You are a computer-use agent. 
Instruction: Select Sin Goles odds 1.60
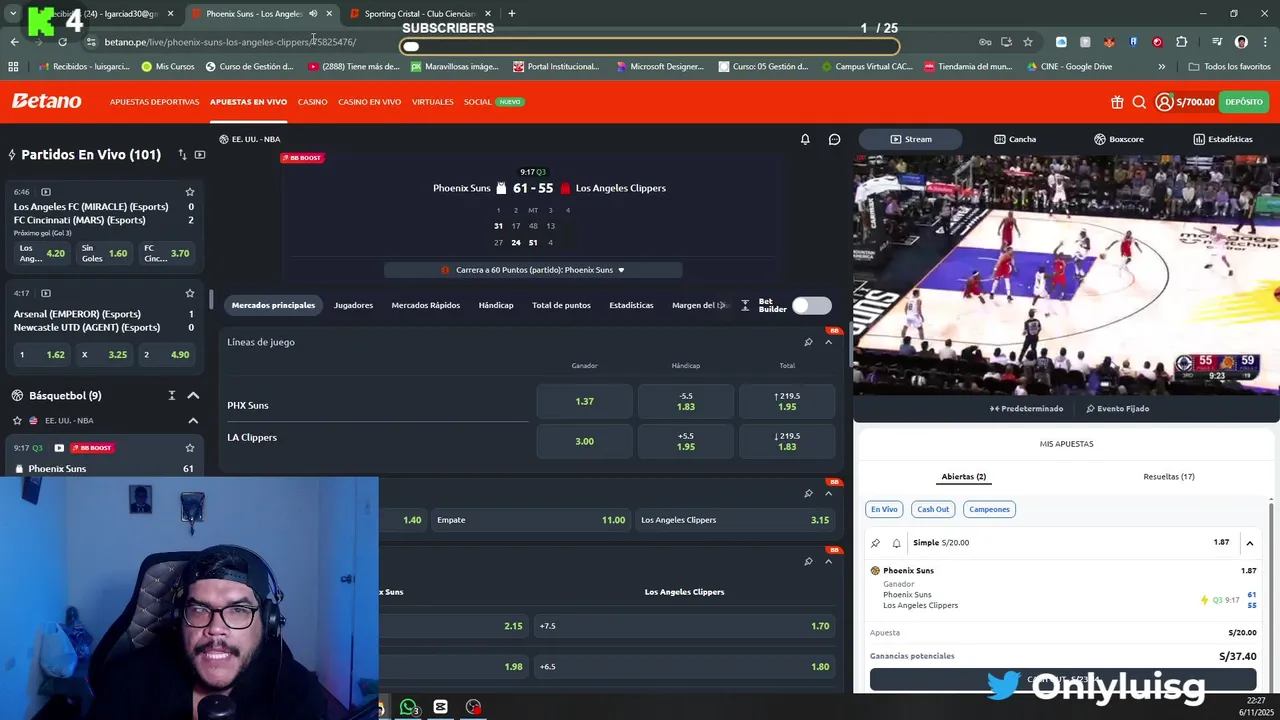click(106, 254)
